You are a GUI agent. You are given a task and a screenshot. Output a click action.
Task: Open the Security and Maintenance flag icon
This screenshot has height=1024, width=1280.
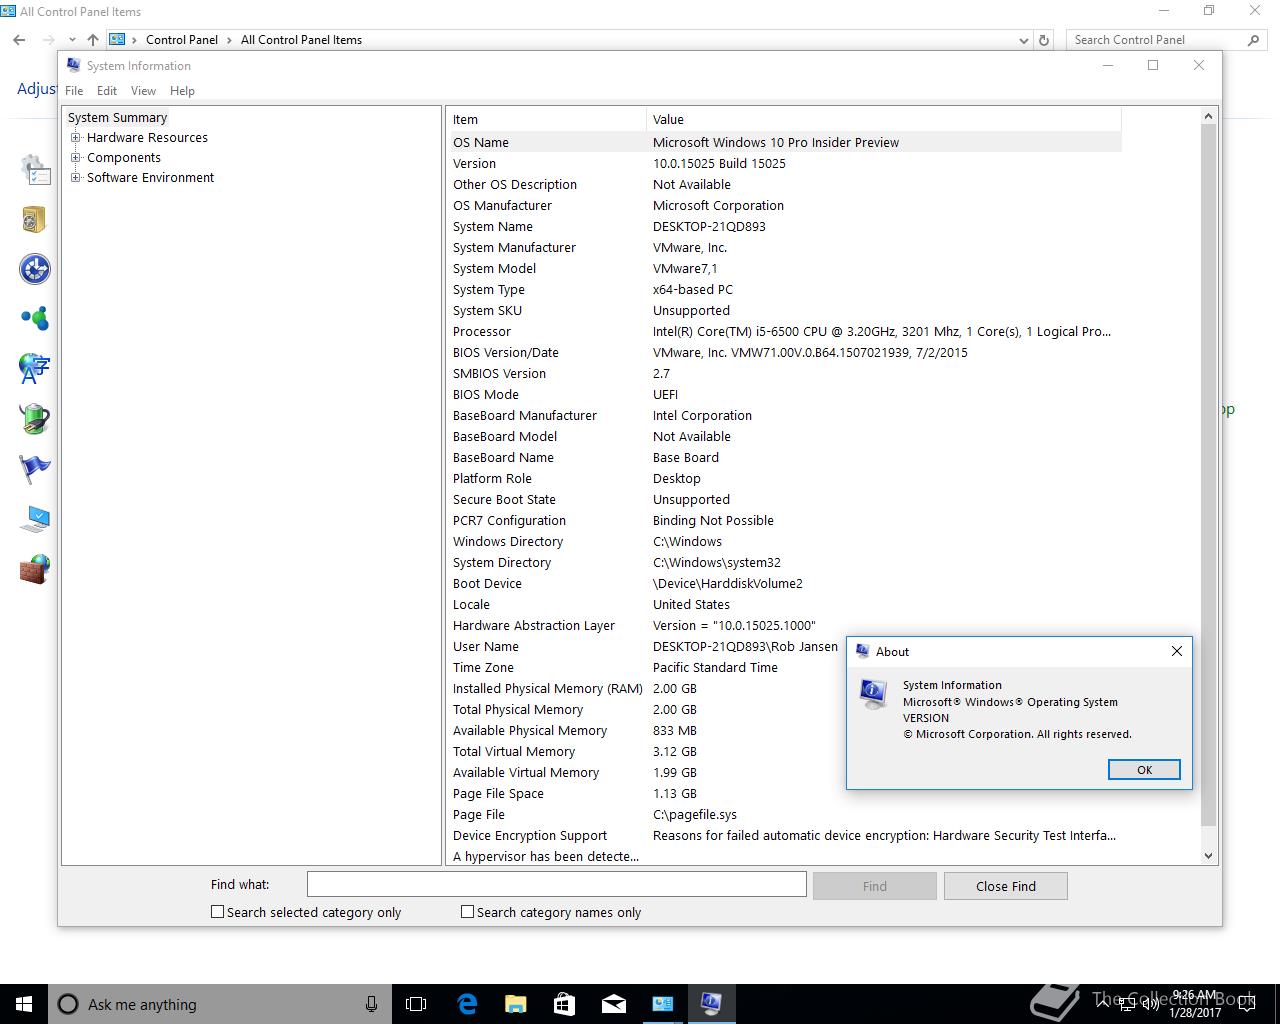pos(35,469)
